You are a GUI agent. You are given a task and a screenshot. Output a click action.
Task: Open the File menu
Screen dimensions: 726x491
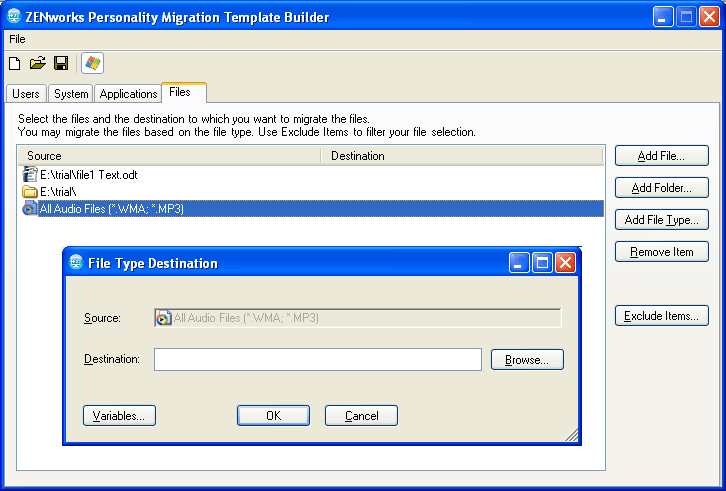[x=17, y=39]
